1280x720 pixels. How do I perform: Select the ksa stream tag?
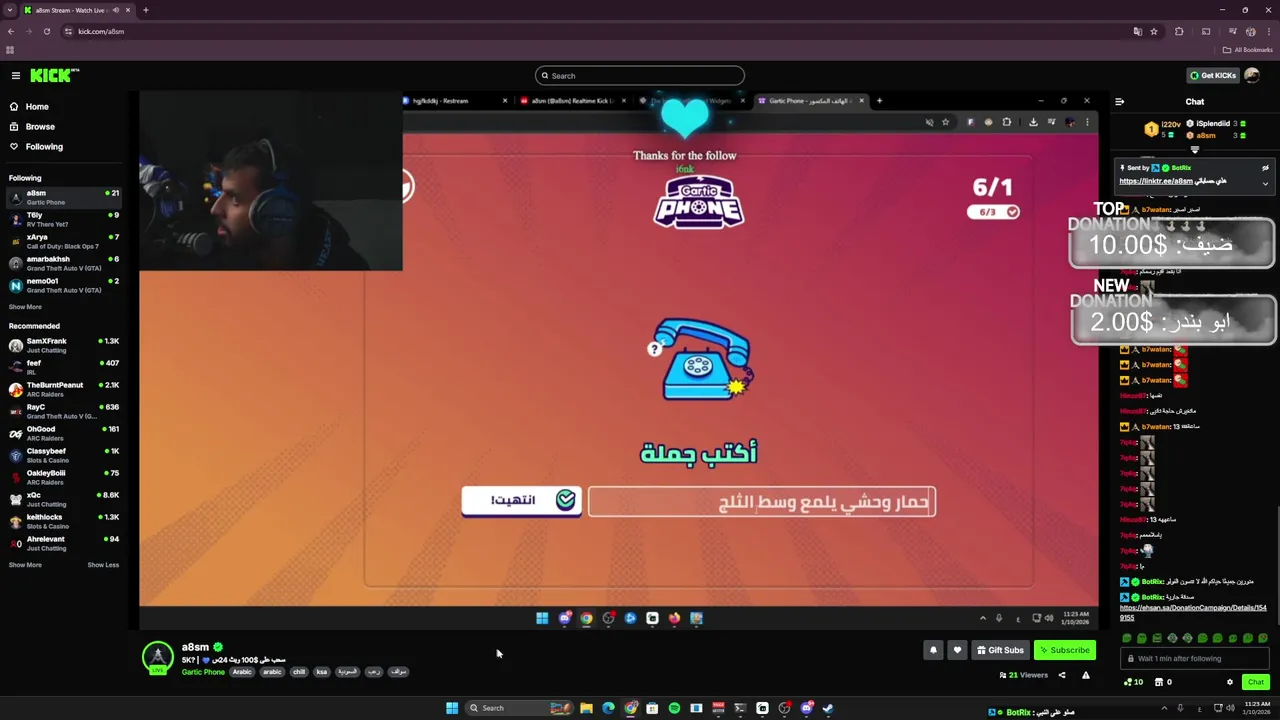(x=322, y=672)
